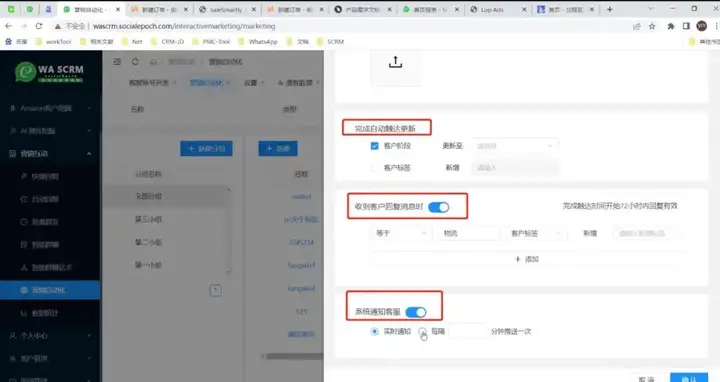Viewport: 720px width, 382px height.
Task: Click the + 添加 add condition link
Action: 527,259
